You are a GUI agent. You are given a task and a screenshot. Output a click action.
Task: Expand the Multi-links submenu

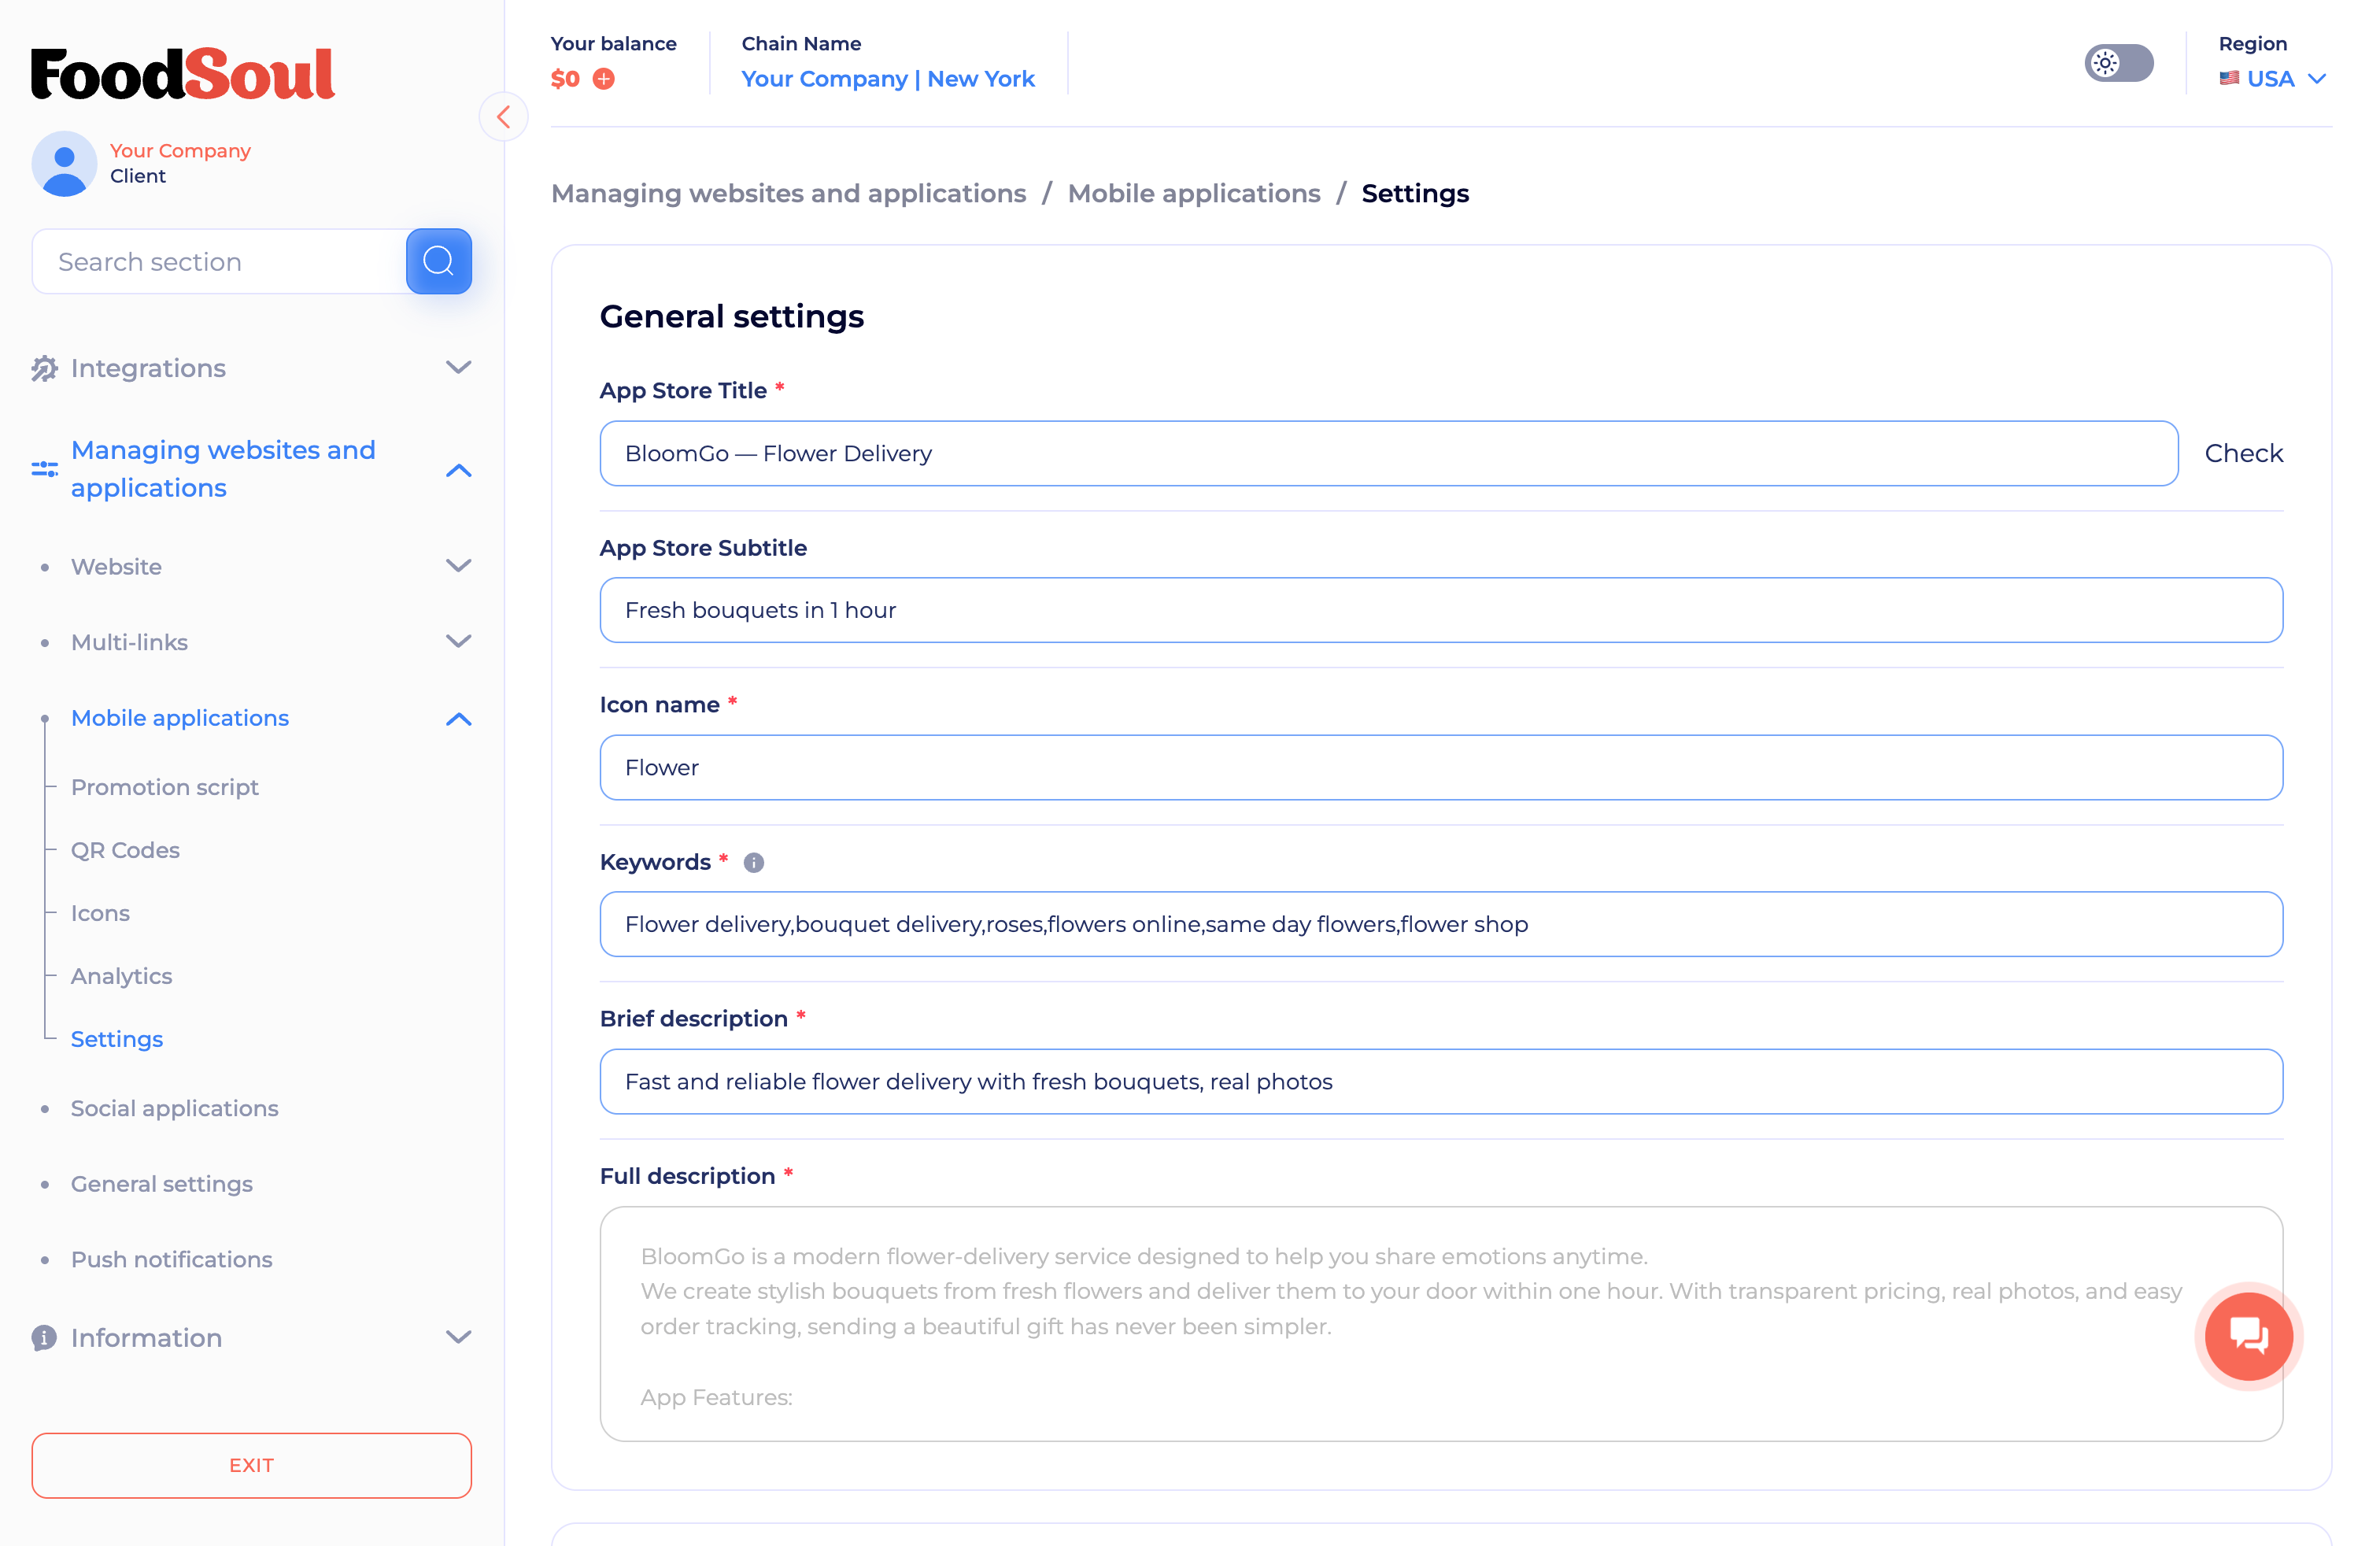(x=458, y=642)
